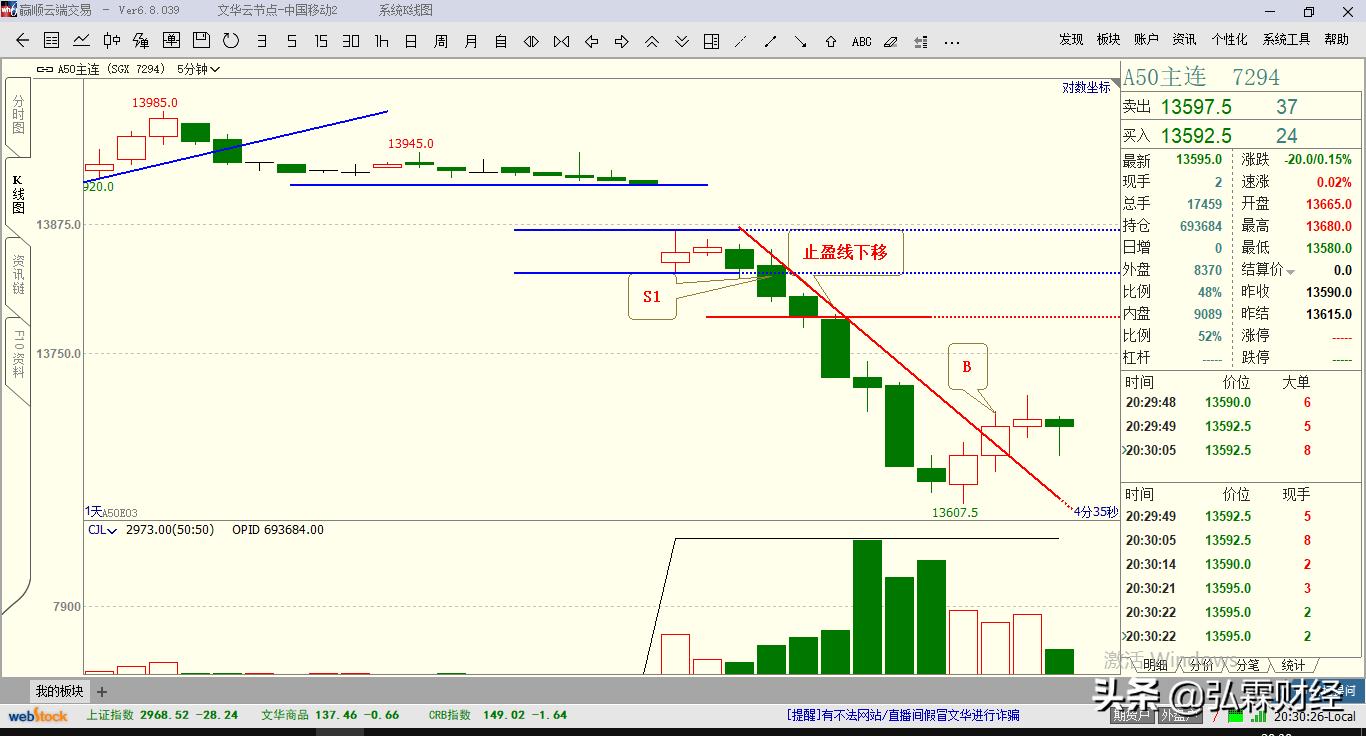The image size is (1366, 736).
Task: Click the double down chevron icon
Action: click(x=681, y=41)
